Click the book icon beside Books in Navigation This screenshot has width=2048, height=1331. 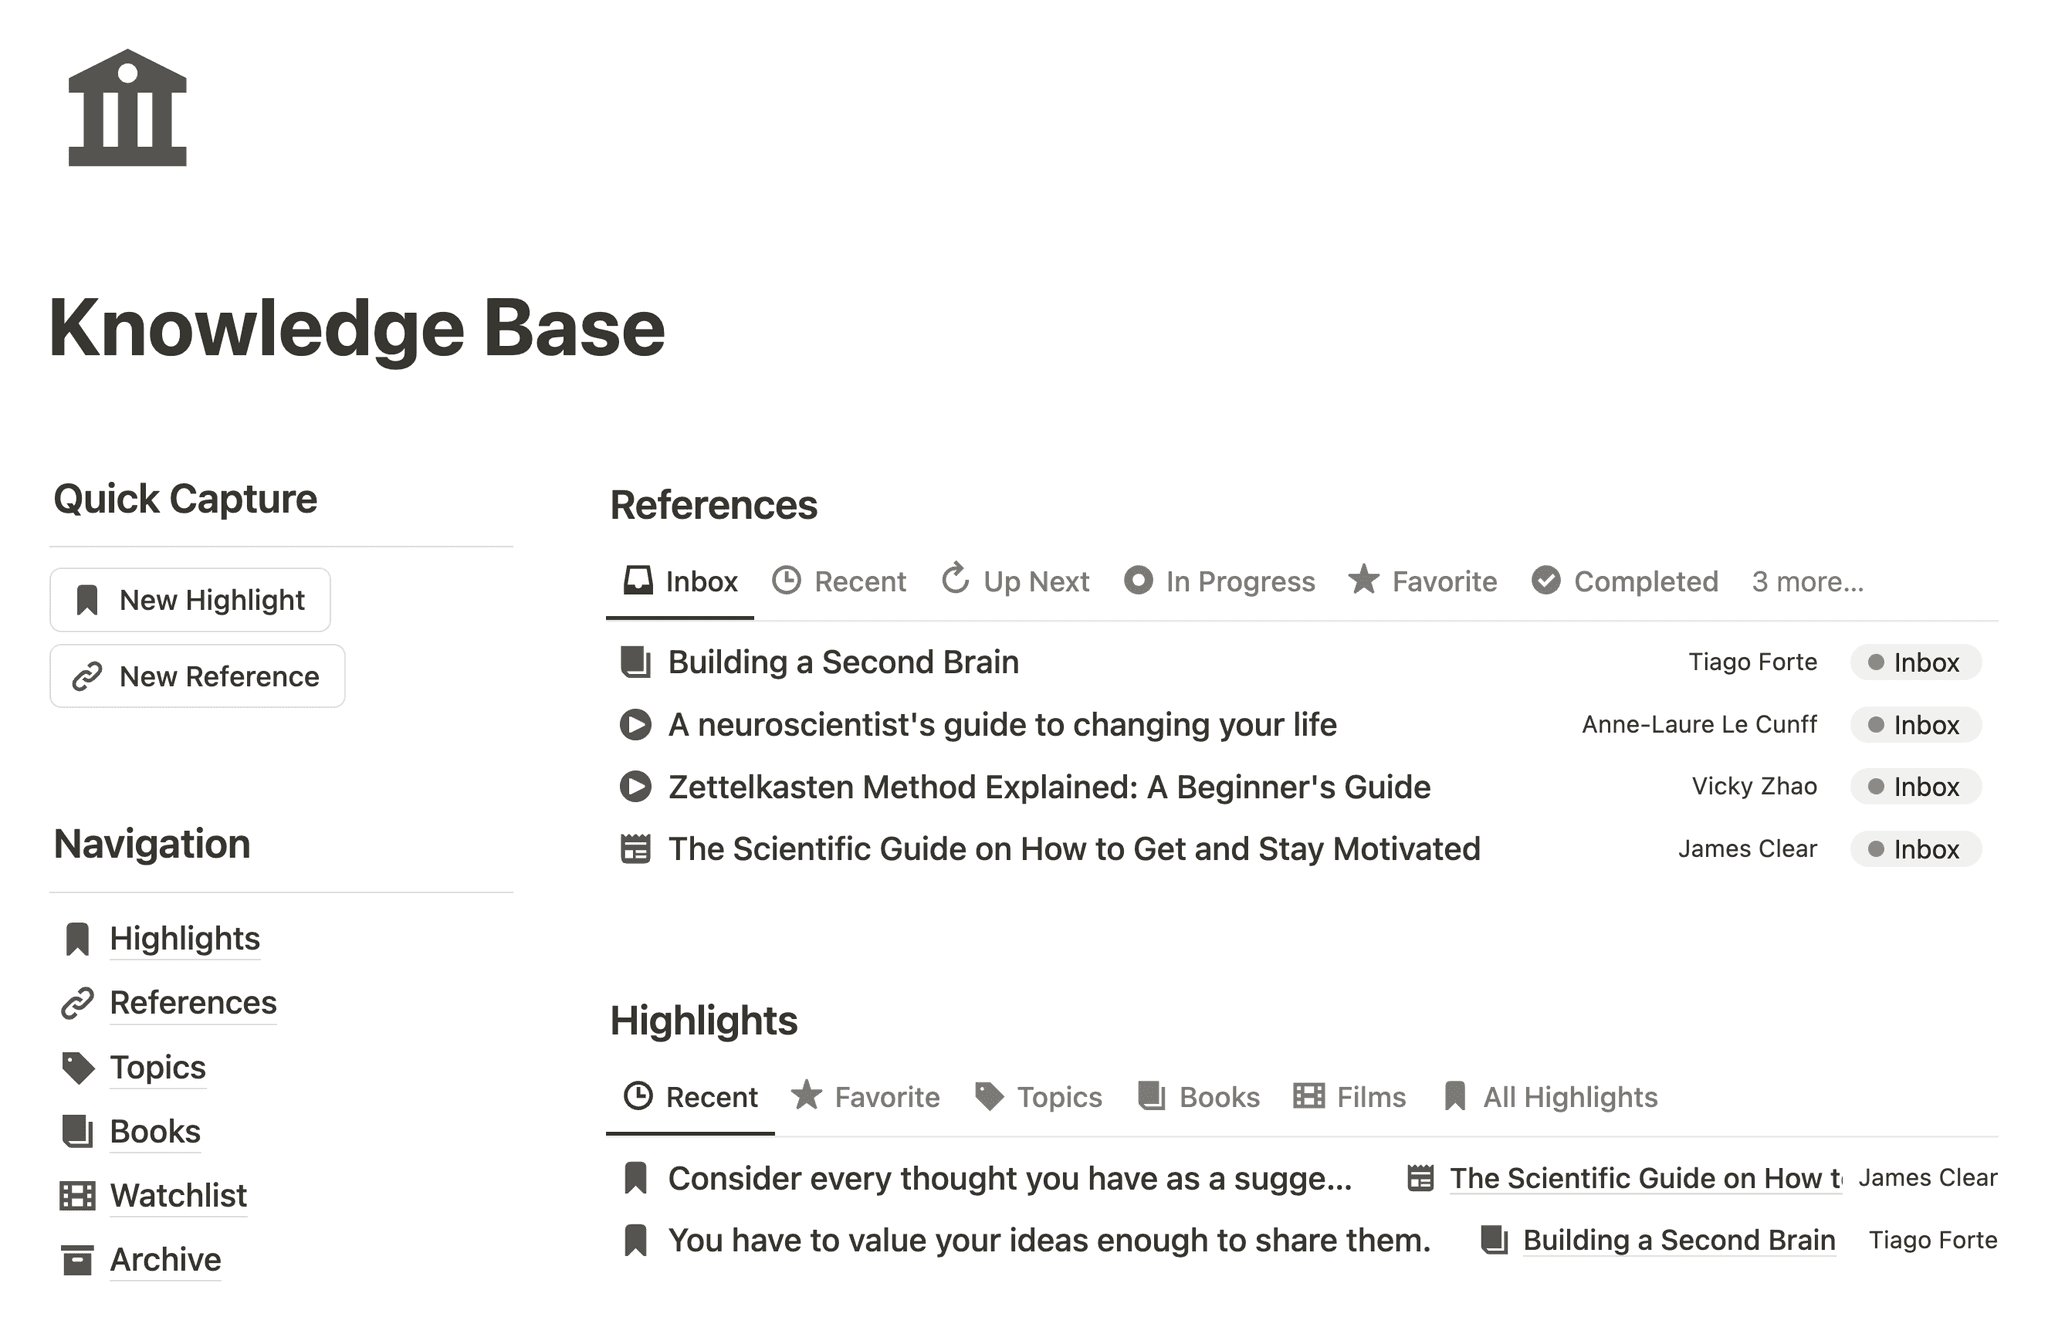[78, 1130]
